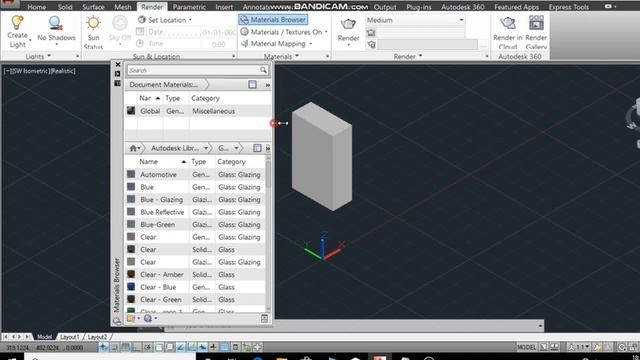Toggle Snap Mode in status bar
Viewport: 640px width, 360px height.
[x=115, y=347]
